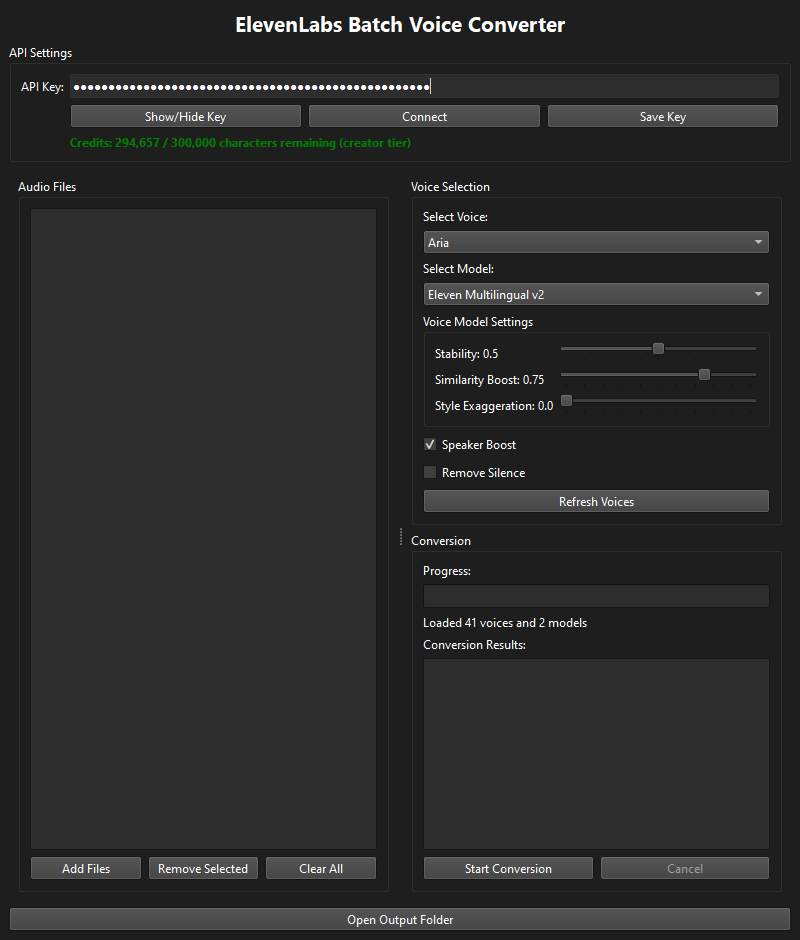Viewport: 800px width, 940px height.
Task: Click the 'Loaded 41 voices and 2 models' status
Action: 505,623
